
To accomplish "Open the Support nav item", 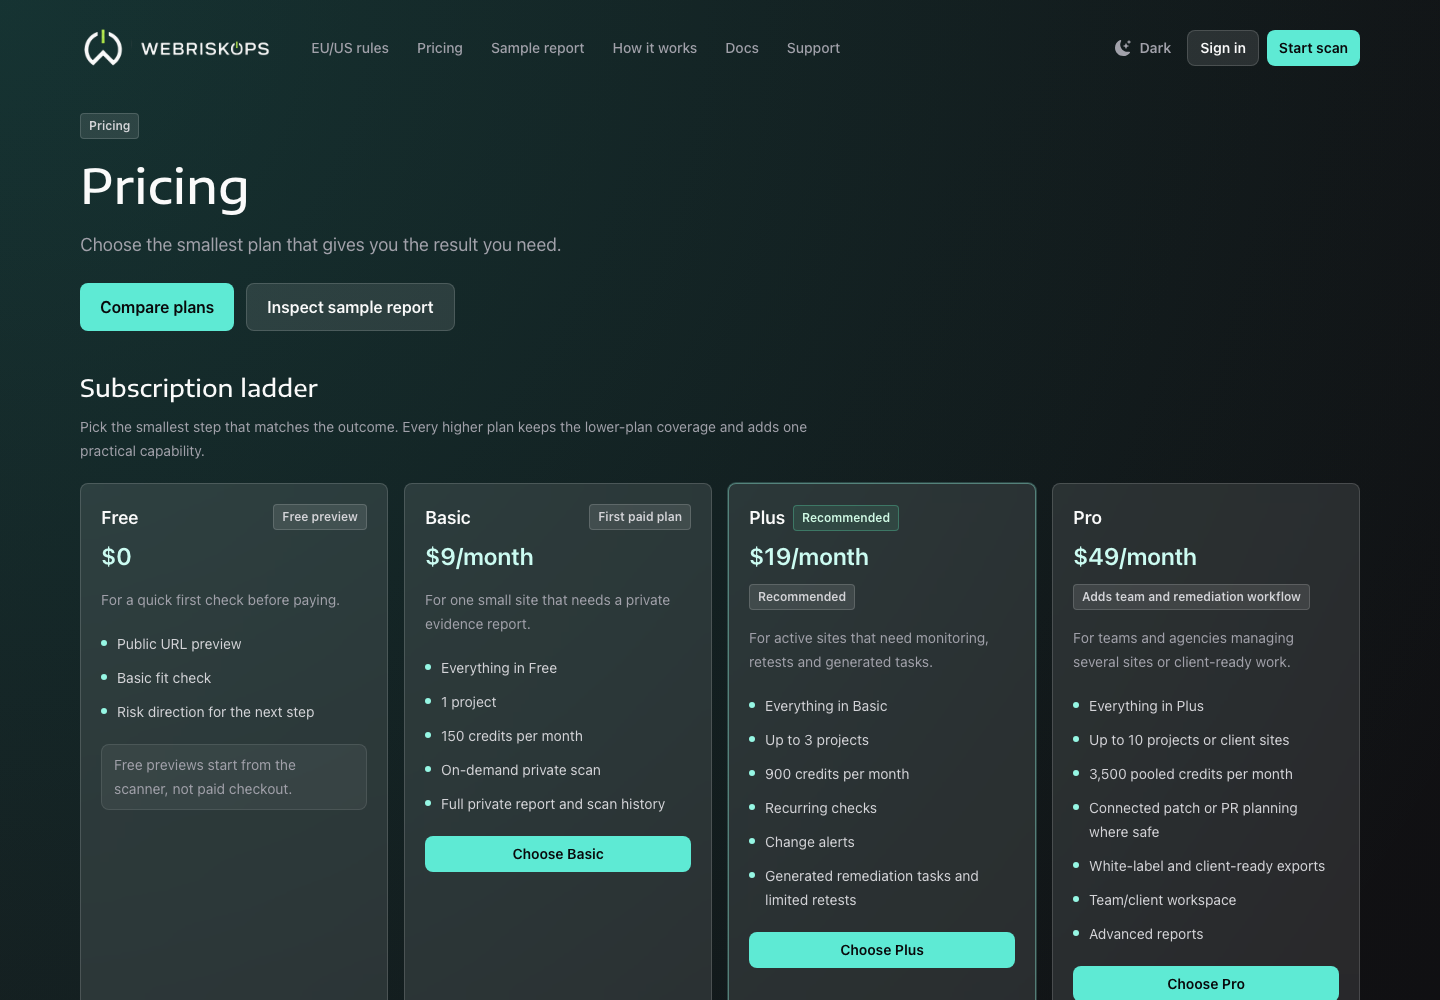I will click(813, 48).
